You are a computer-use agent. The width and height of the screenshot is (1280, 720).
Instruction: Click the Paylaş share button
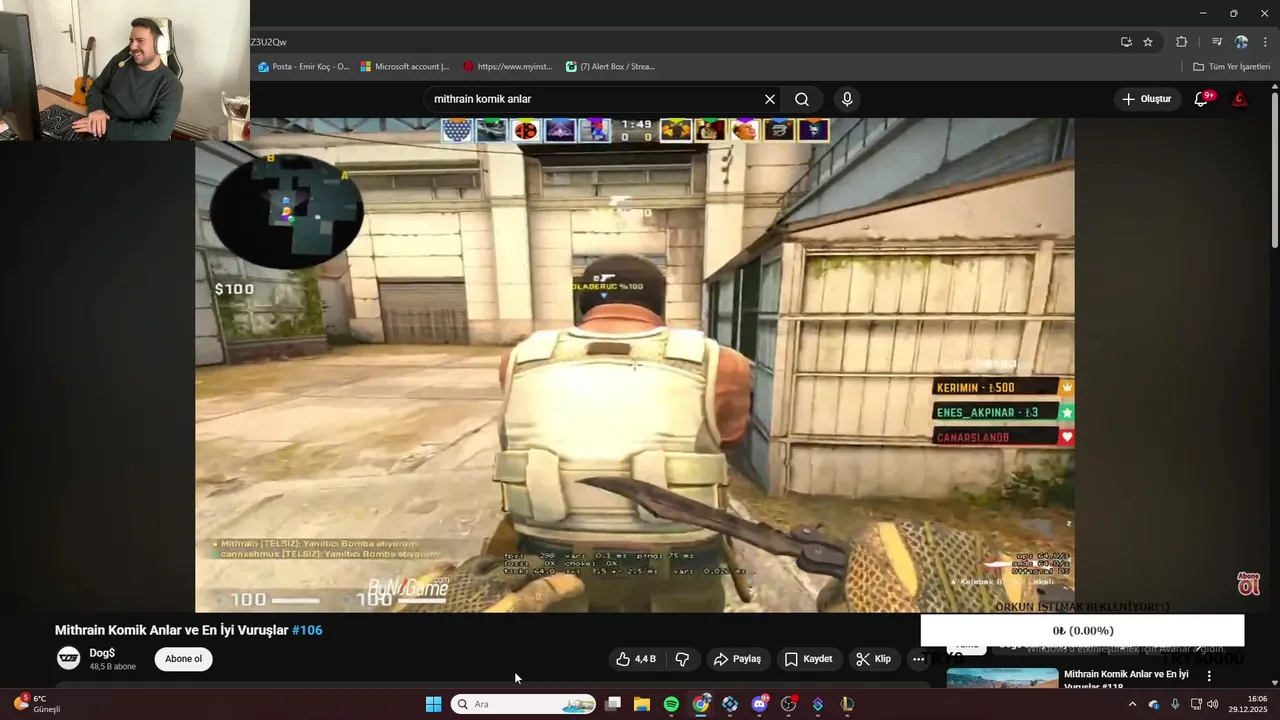tap(737, 659)
